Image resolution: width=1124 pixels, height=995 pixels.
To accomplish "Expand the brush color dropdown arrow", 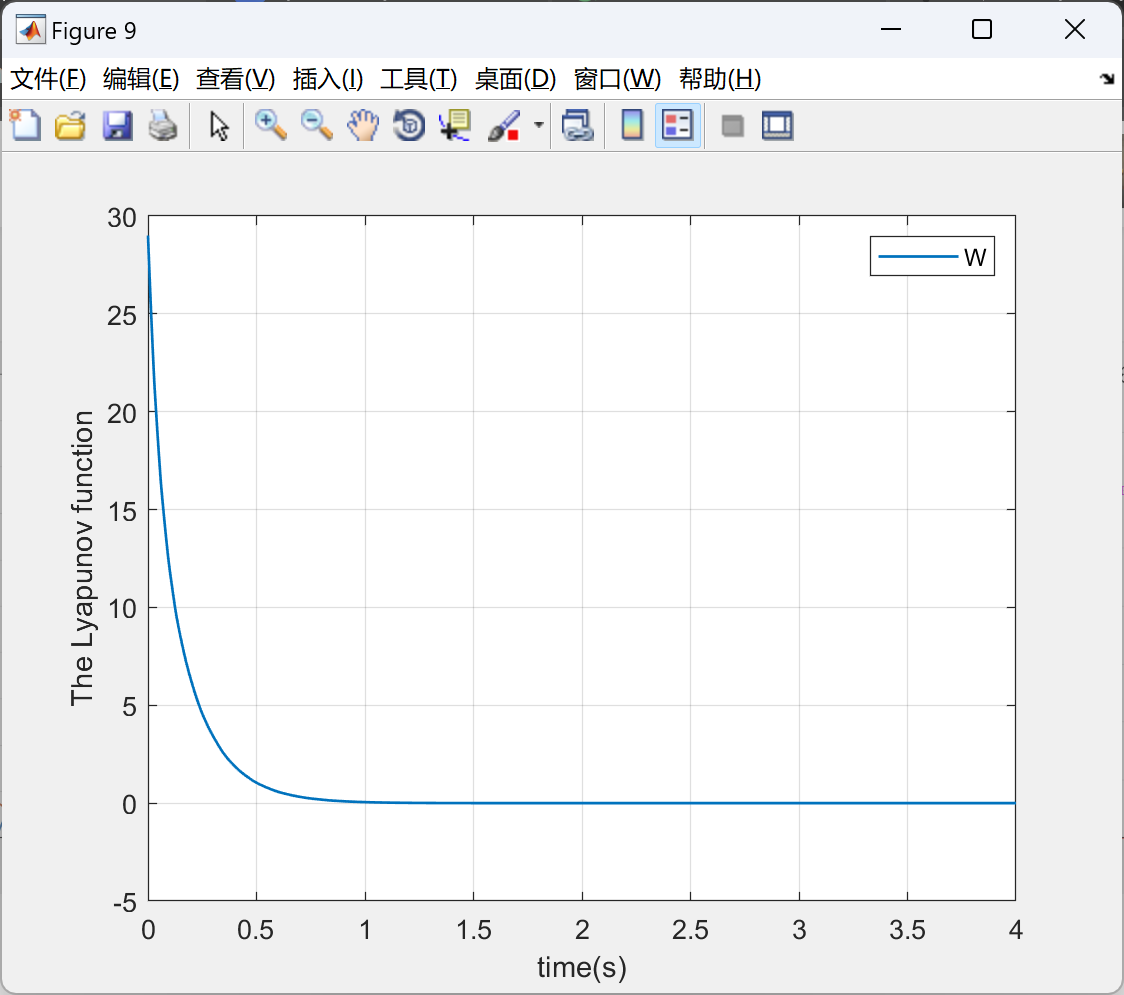I will click(539, 125).
